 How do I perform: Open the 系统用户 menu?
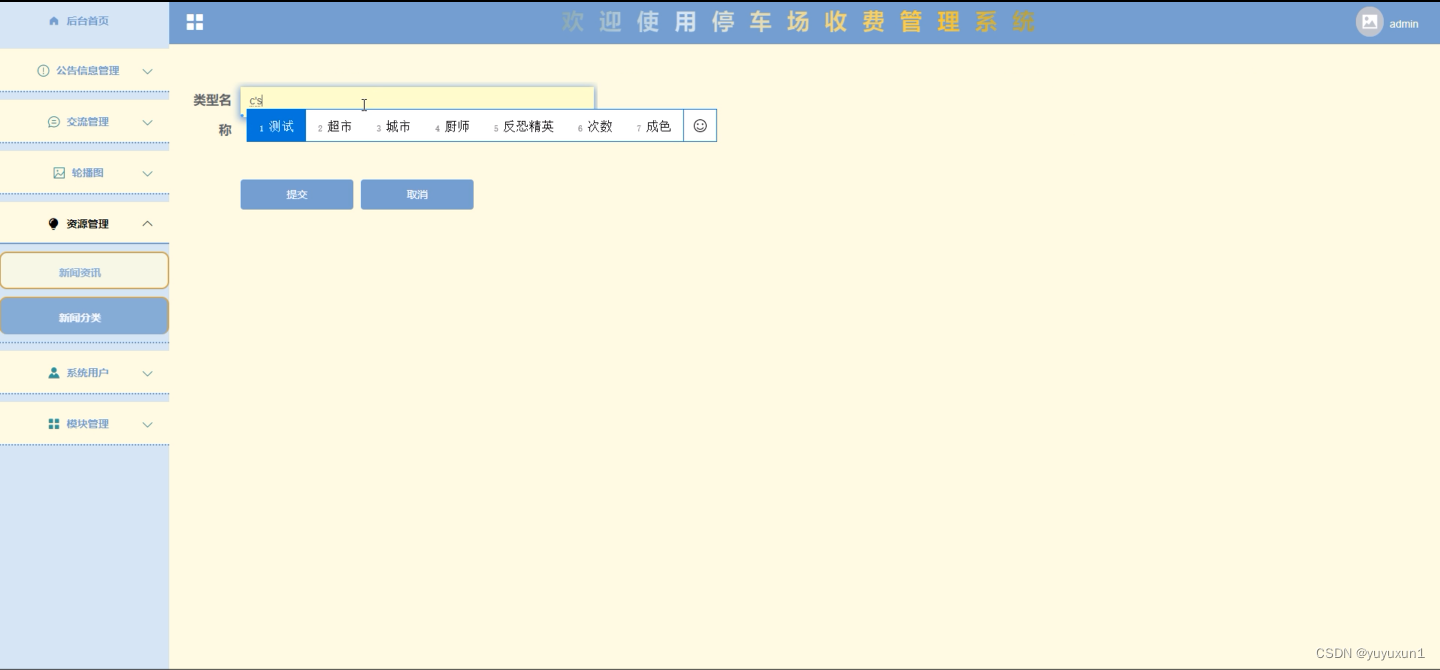point(84,373)
